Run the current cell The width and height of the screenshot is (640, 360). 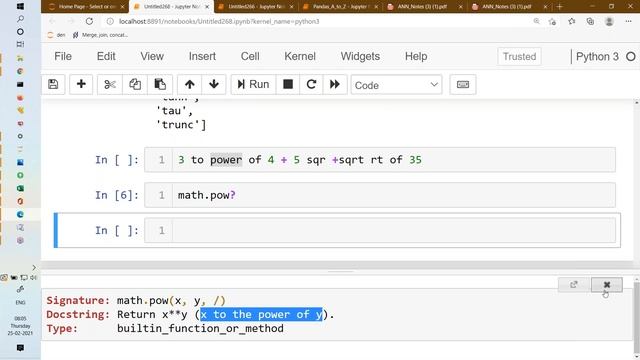click(x=253, y=84)
